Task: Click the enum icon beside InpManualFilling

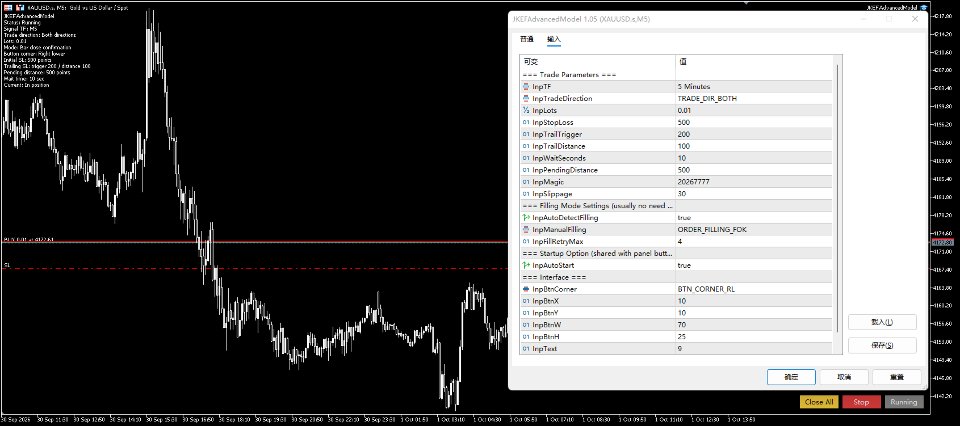Action: [526, 230]
